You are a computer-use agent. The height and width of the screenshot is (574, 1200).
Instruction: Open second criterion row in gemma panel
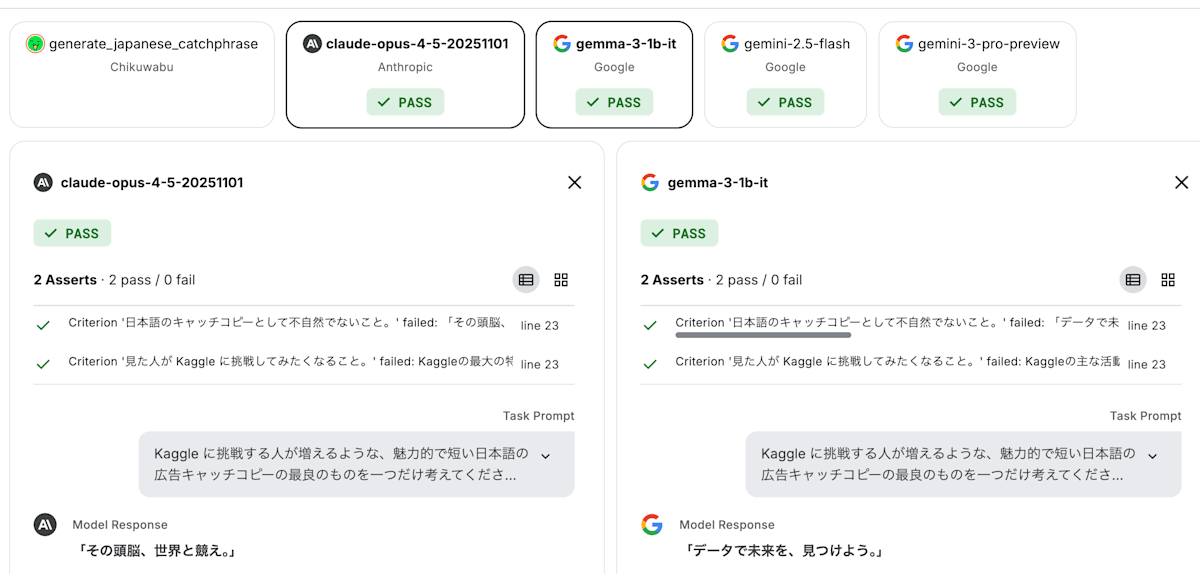click(x=911, y=364)
